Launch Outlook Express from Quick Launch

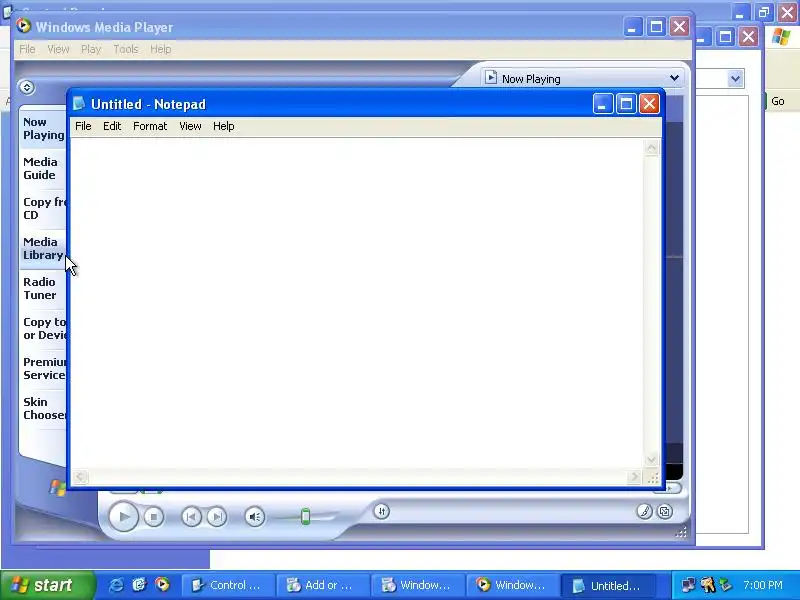click(x=139, y=585)
